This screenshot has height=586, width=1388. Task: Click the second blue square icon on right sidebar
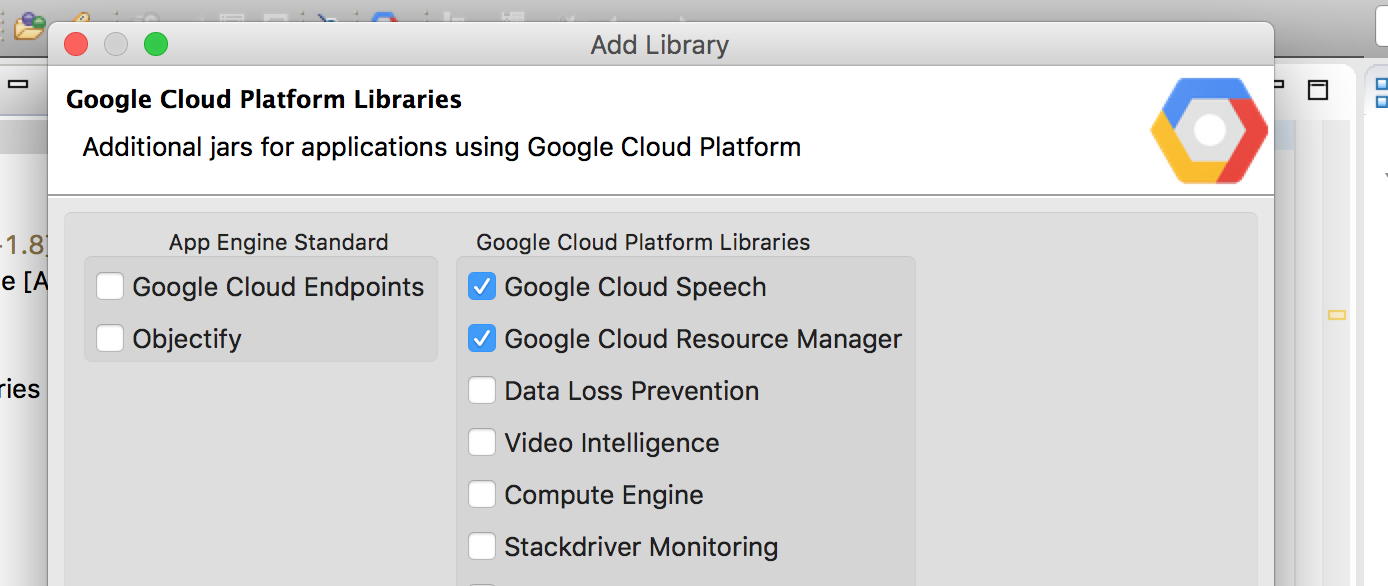pyautogui.click(x=1382, y=101)
